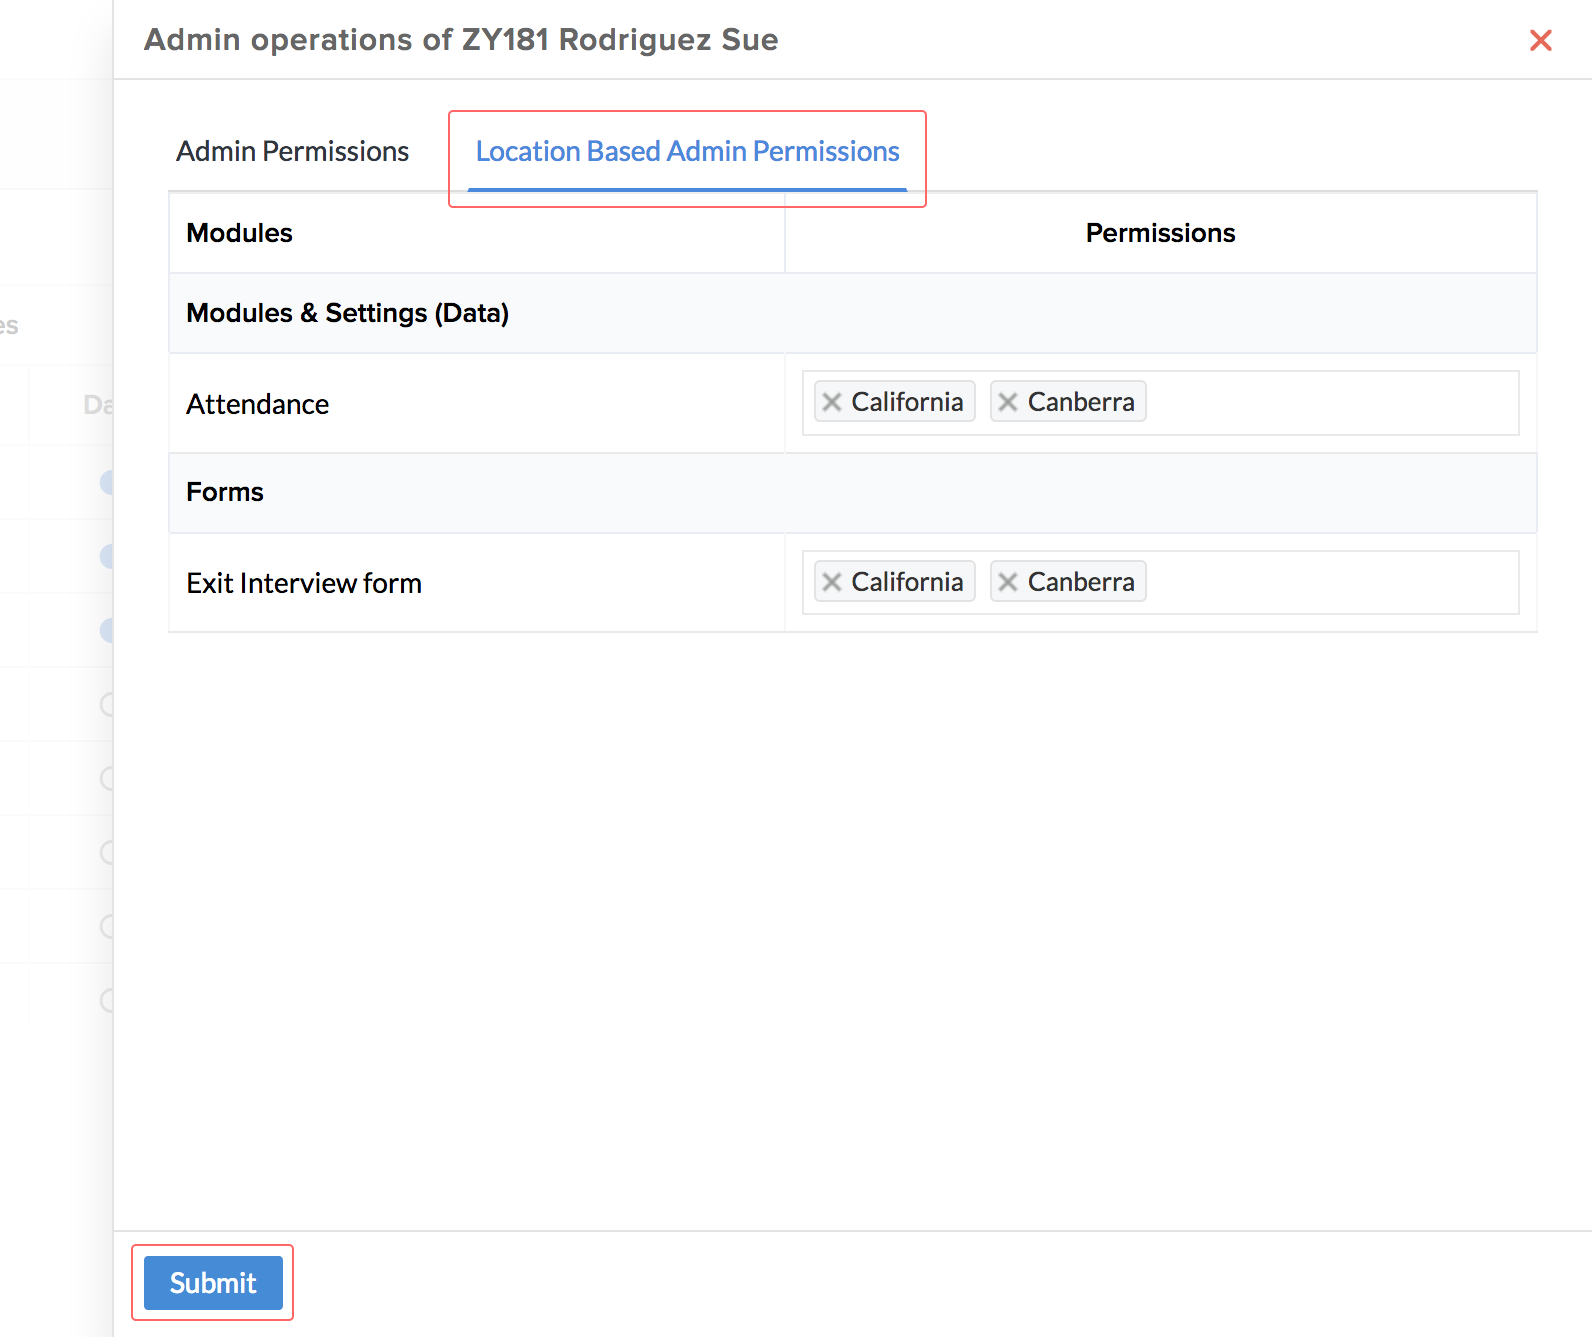Select Location Based Admin Permissions tab
This screenshot has width=1592, height=1337.
pos(687,151)
